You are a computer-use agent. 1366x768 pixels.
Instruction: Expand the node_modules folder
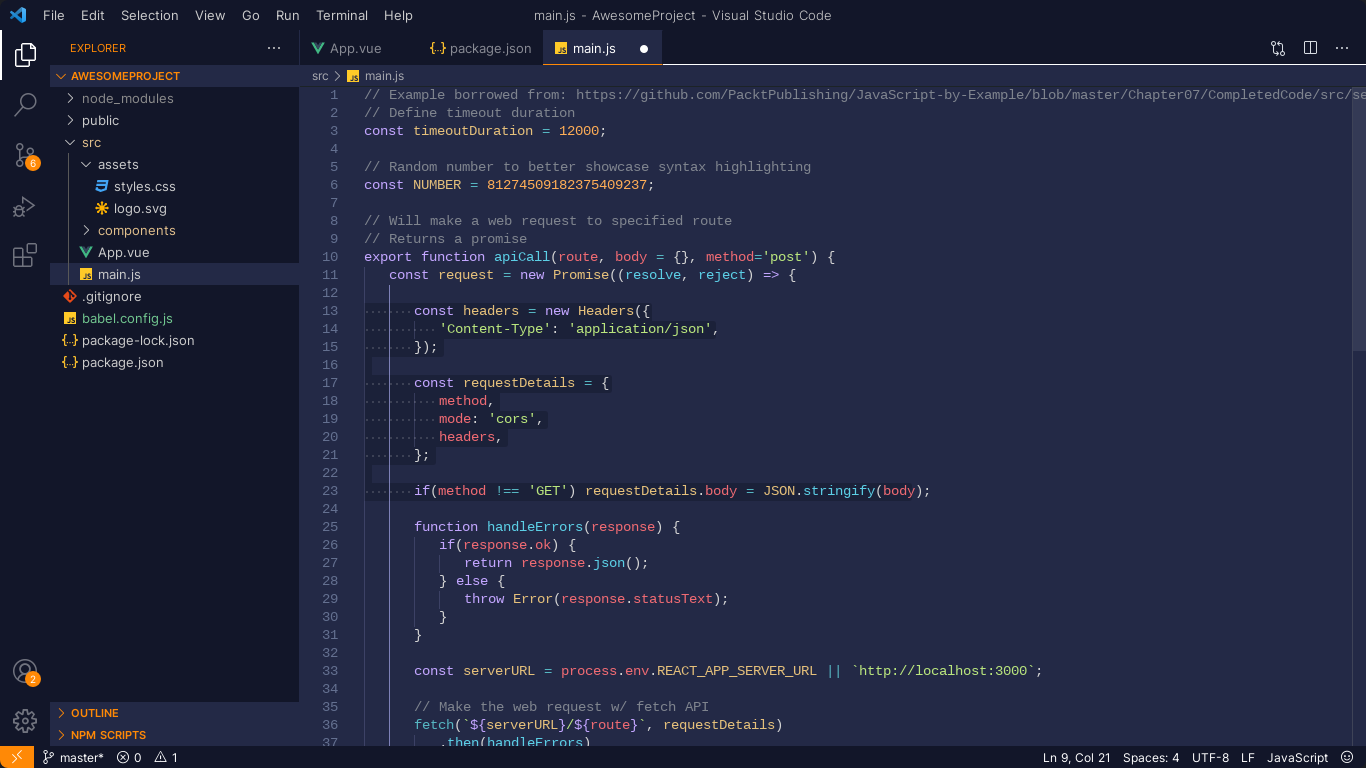tap(174, 98)
